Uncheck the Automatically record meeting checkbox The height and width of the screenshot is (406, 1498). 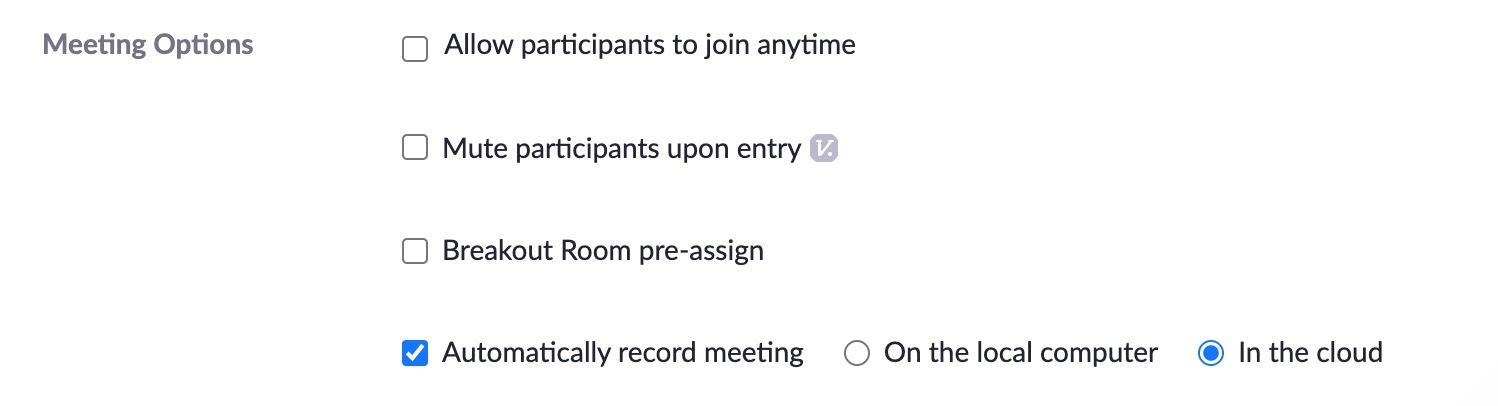click(414, 353)
